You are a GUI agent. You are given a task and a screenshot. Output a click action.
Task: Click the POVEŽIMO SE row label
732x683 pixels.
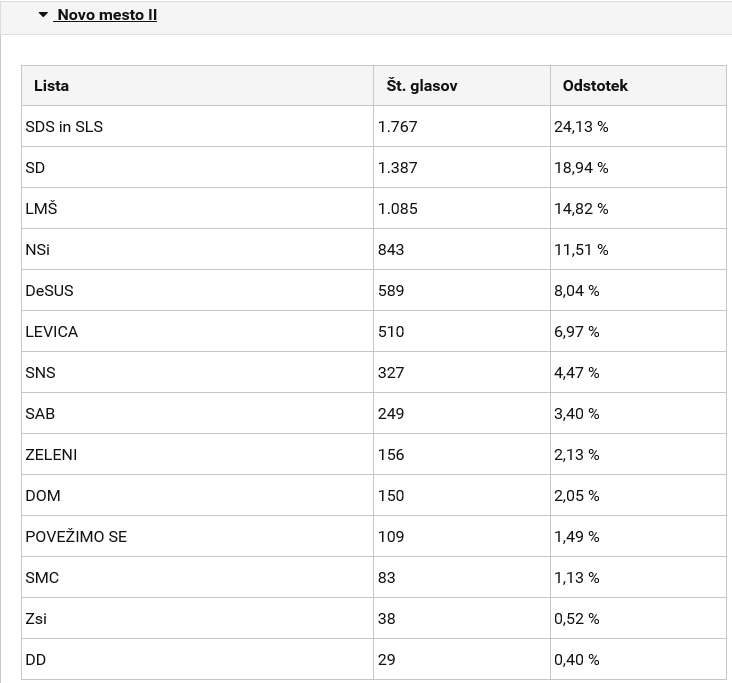76,536
